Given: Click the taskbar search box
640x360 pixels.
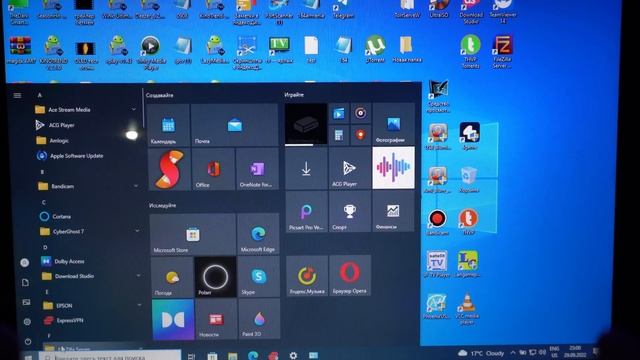Looking at the screenshot, I should click(x=110, y=356).
